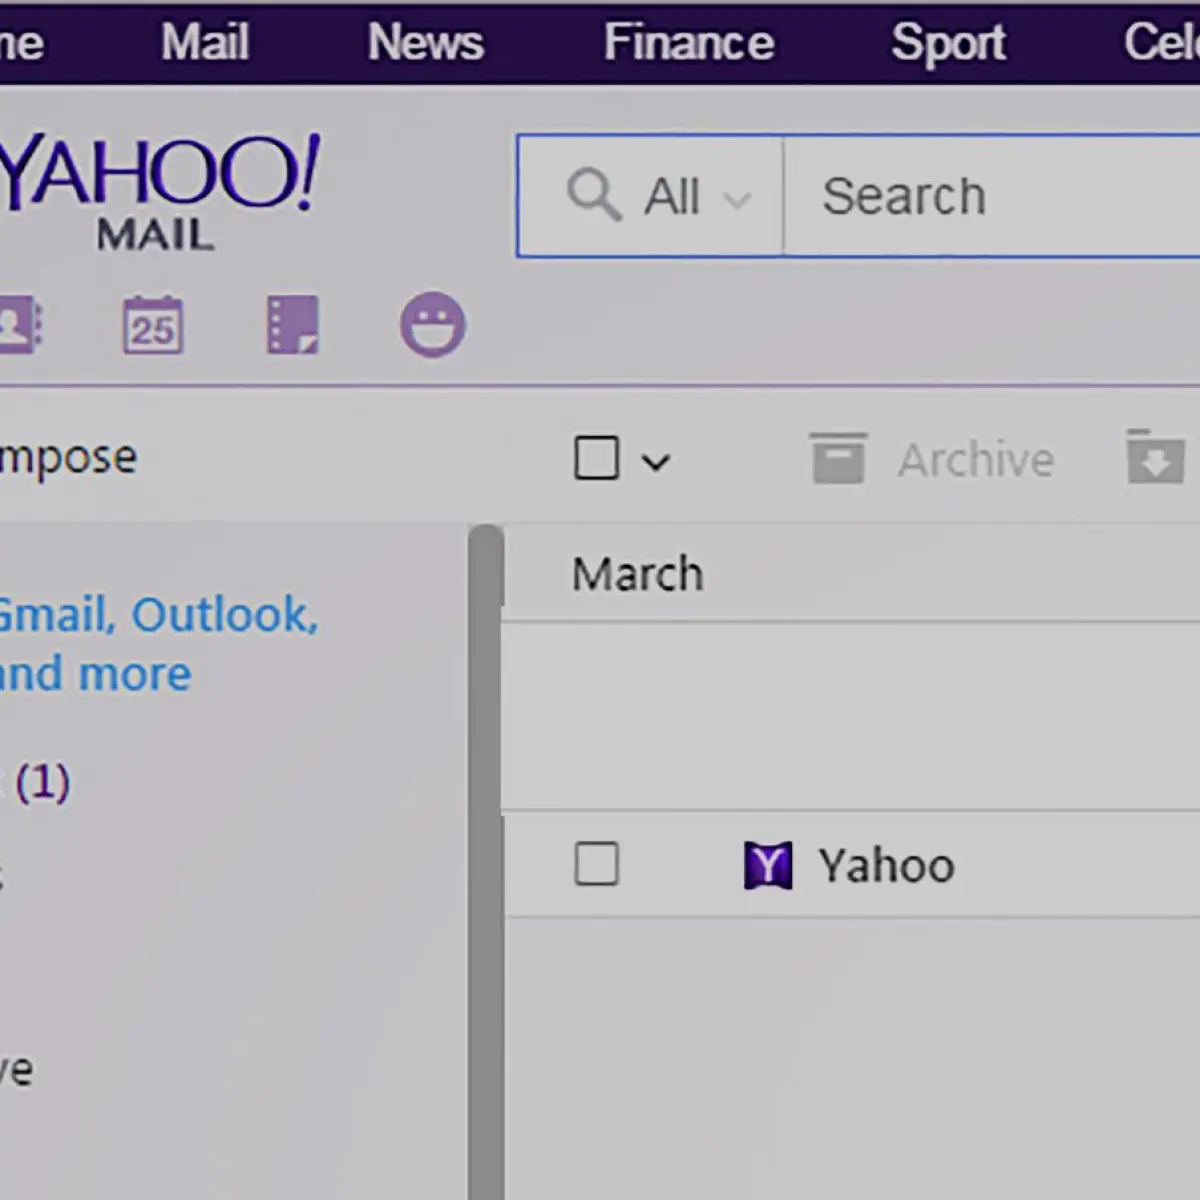The width and height of the screenshot is (1200, 1200).
Task: Open the Messenger smiley icon
Action: (x=433, y=325)
